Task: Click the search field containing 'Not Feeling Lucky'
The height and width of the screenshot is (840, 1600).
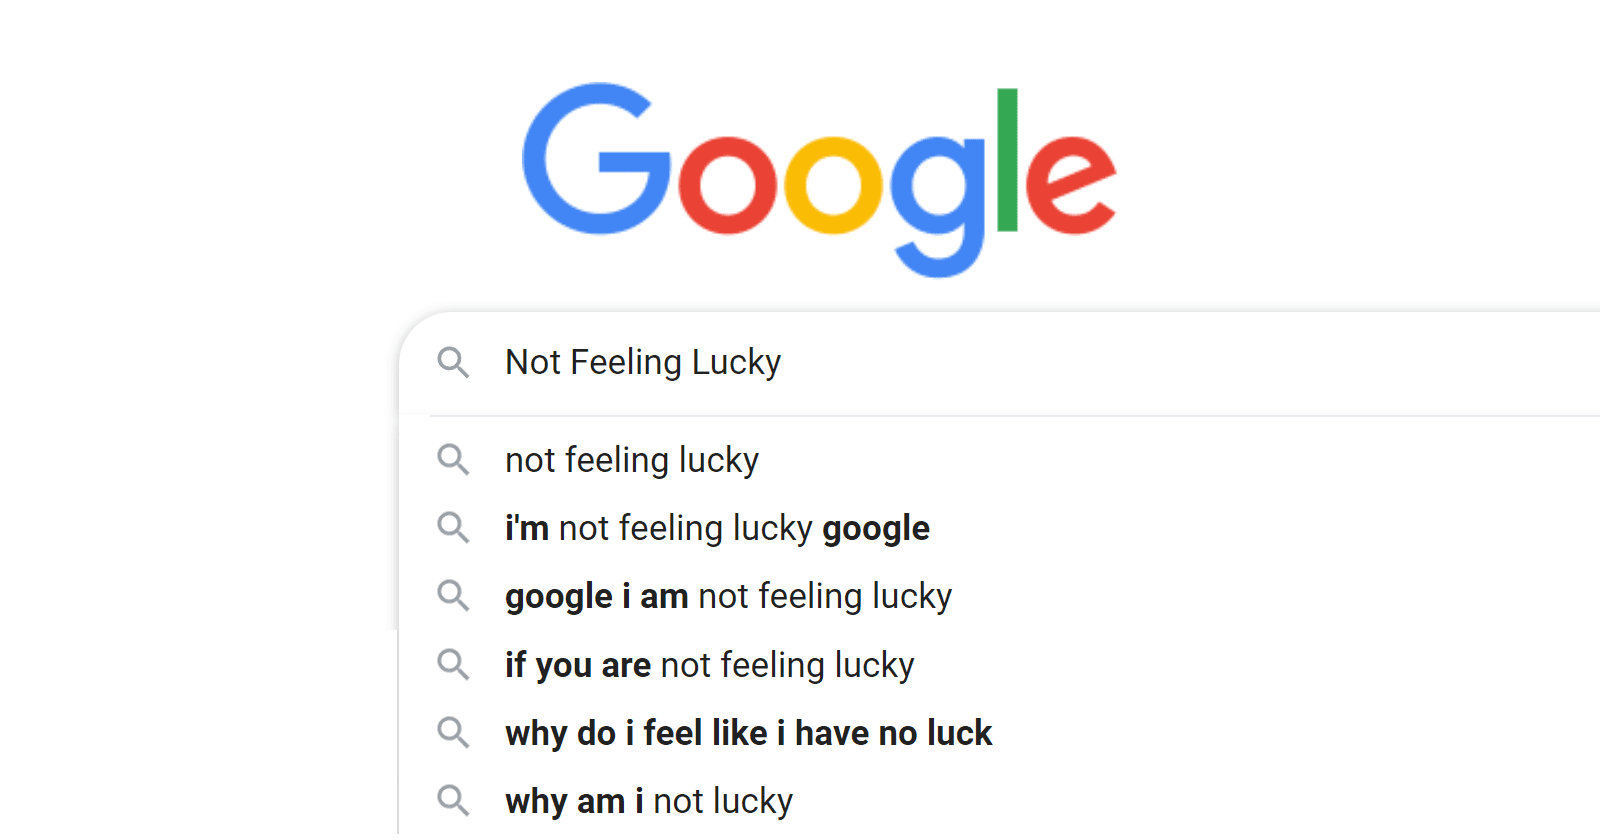Action: (1000, 362)
